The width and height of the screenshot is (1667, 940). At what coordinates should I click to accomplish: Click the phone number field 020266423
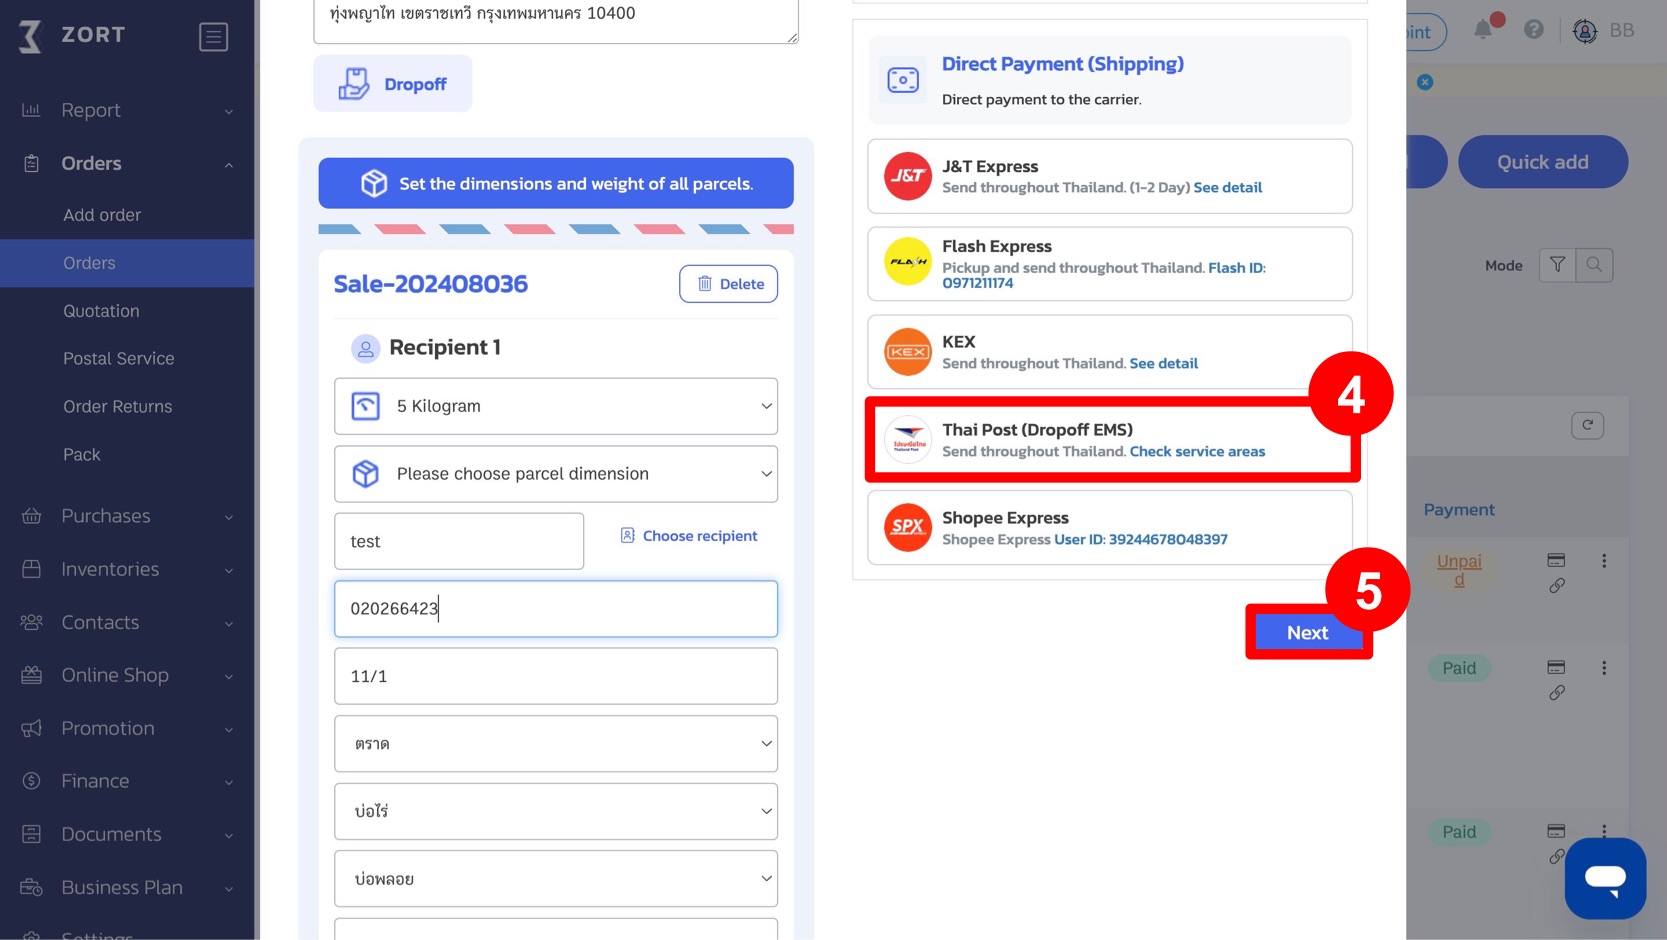tap(556, 609)
